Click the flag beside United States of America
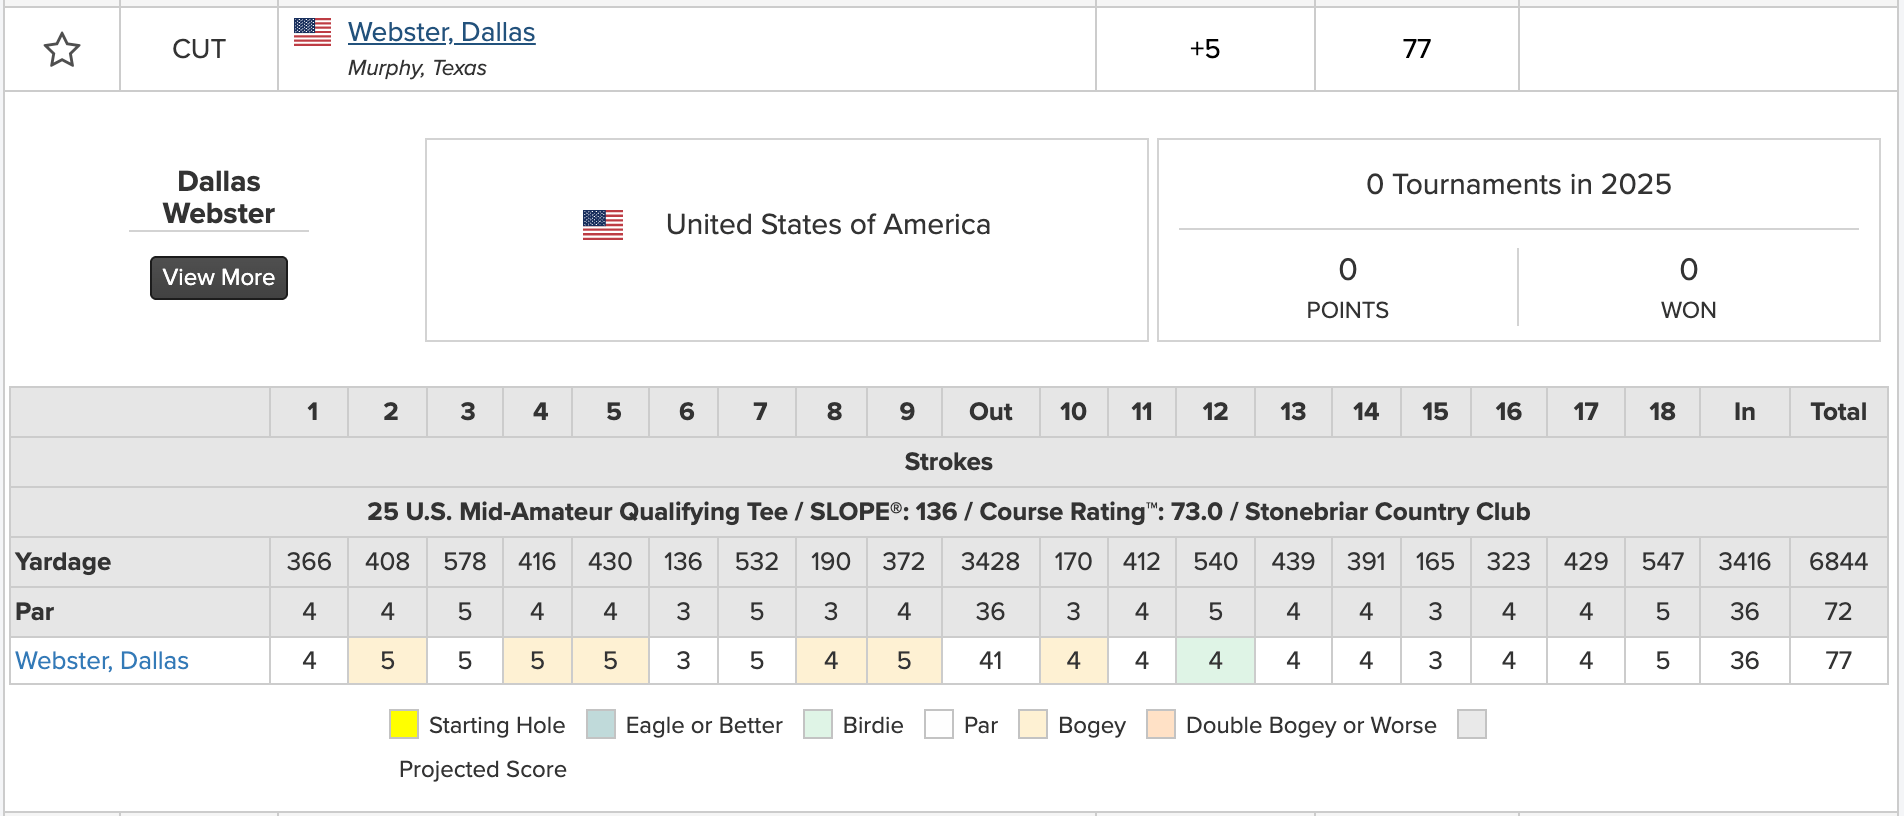The width and height of the screenshot is (1904, 816). pos(603,225)
